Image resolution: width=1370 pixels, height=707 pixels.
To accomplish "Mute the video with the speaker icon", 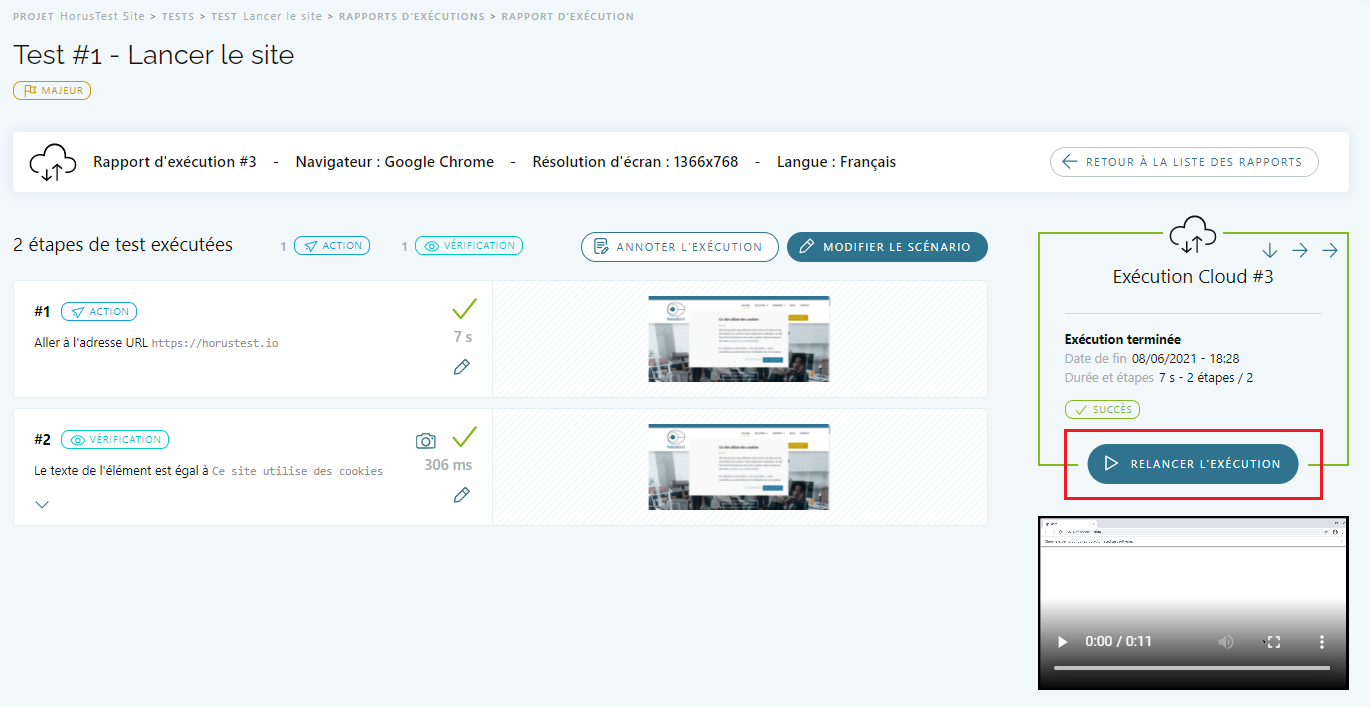I will tap(1226, 642).
